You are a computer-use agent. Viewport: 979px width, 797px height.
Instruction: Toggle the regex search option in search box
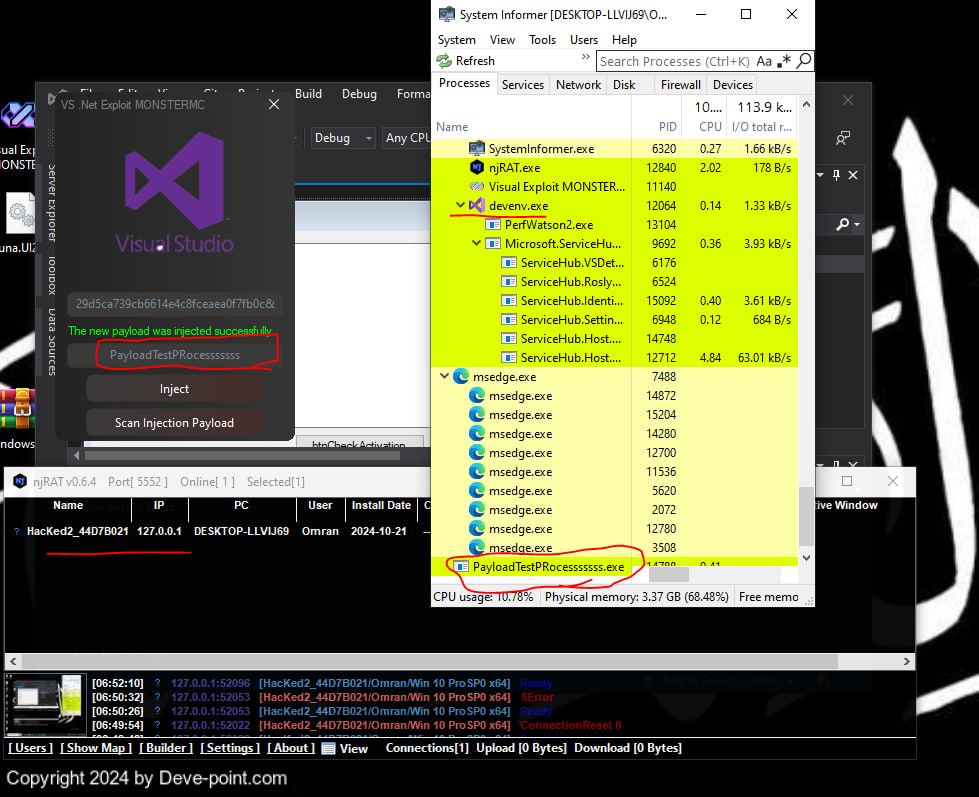(x=784, y=61)
